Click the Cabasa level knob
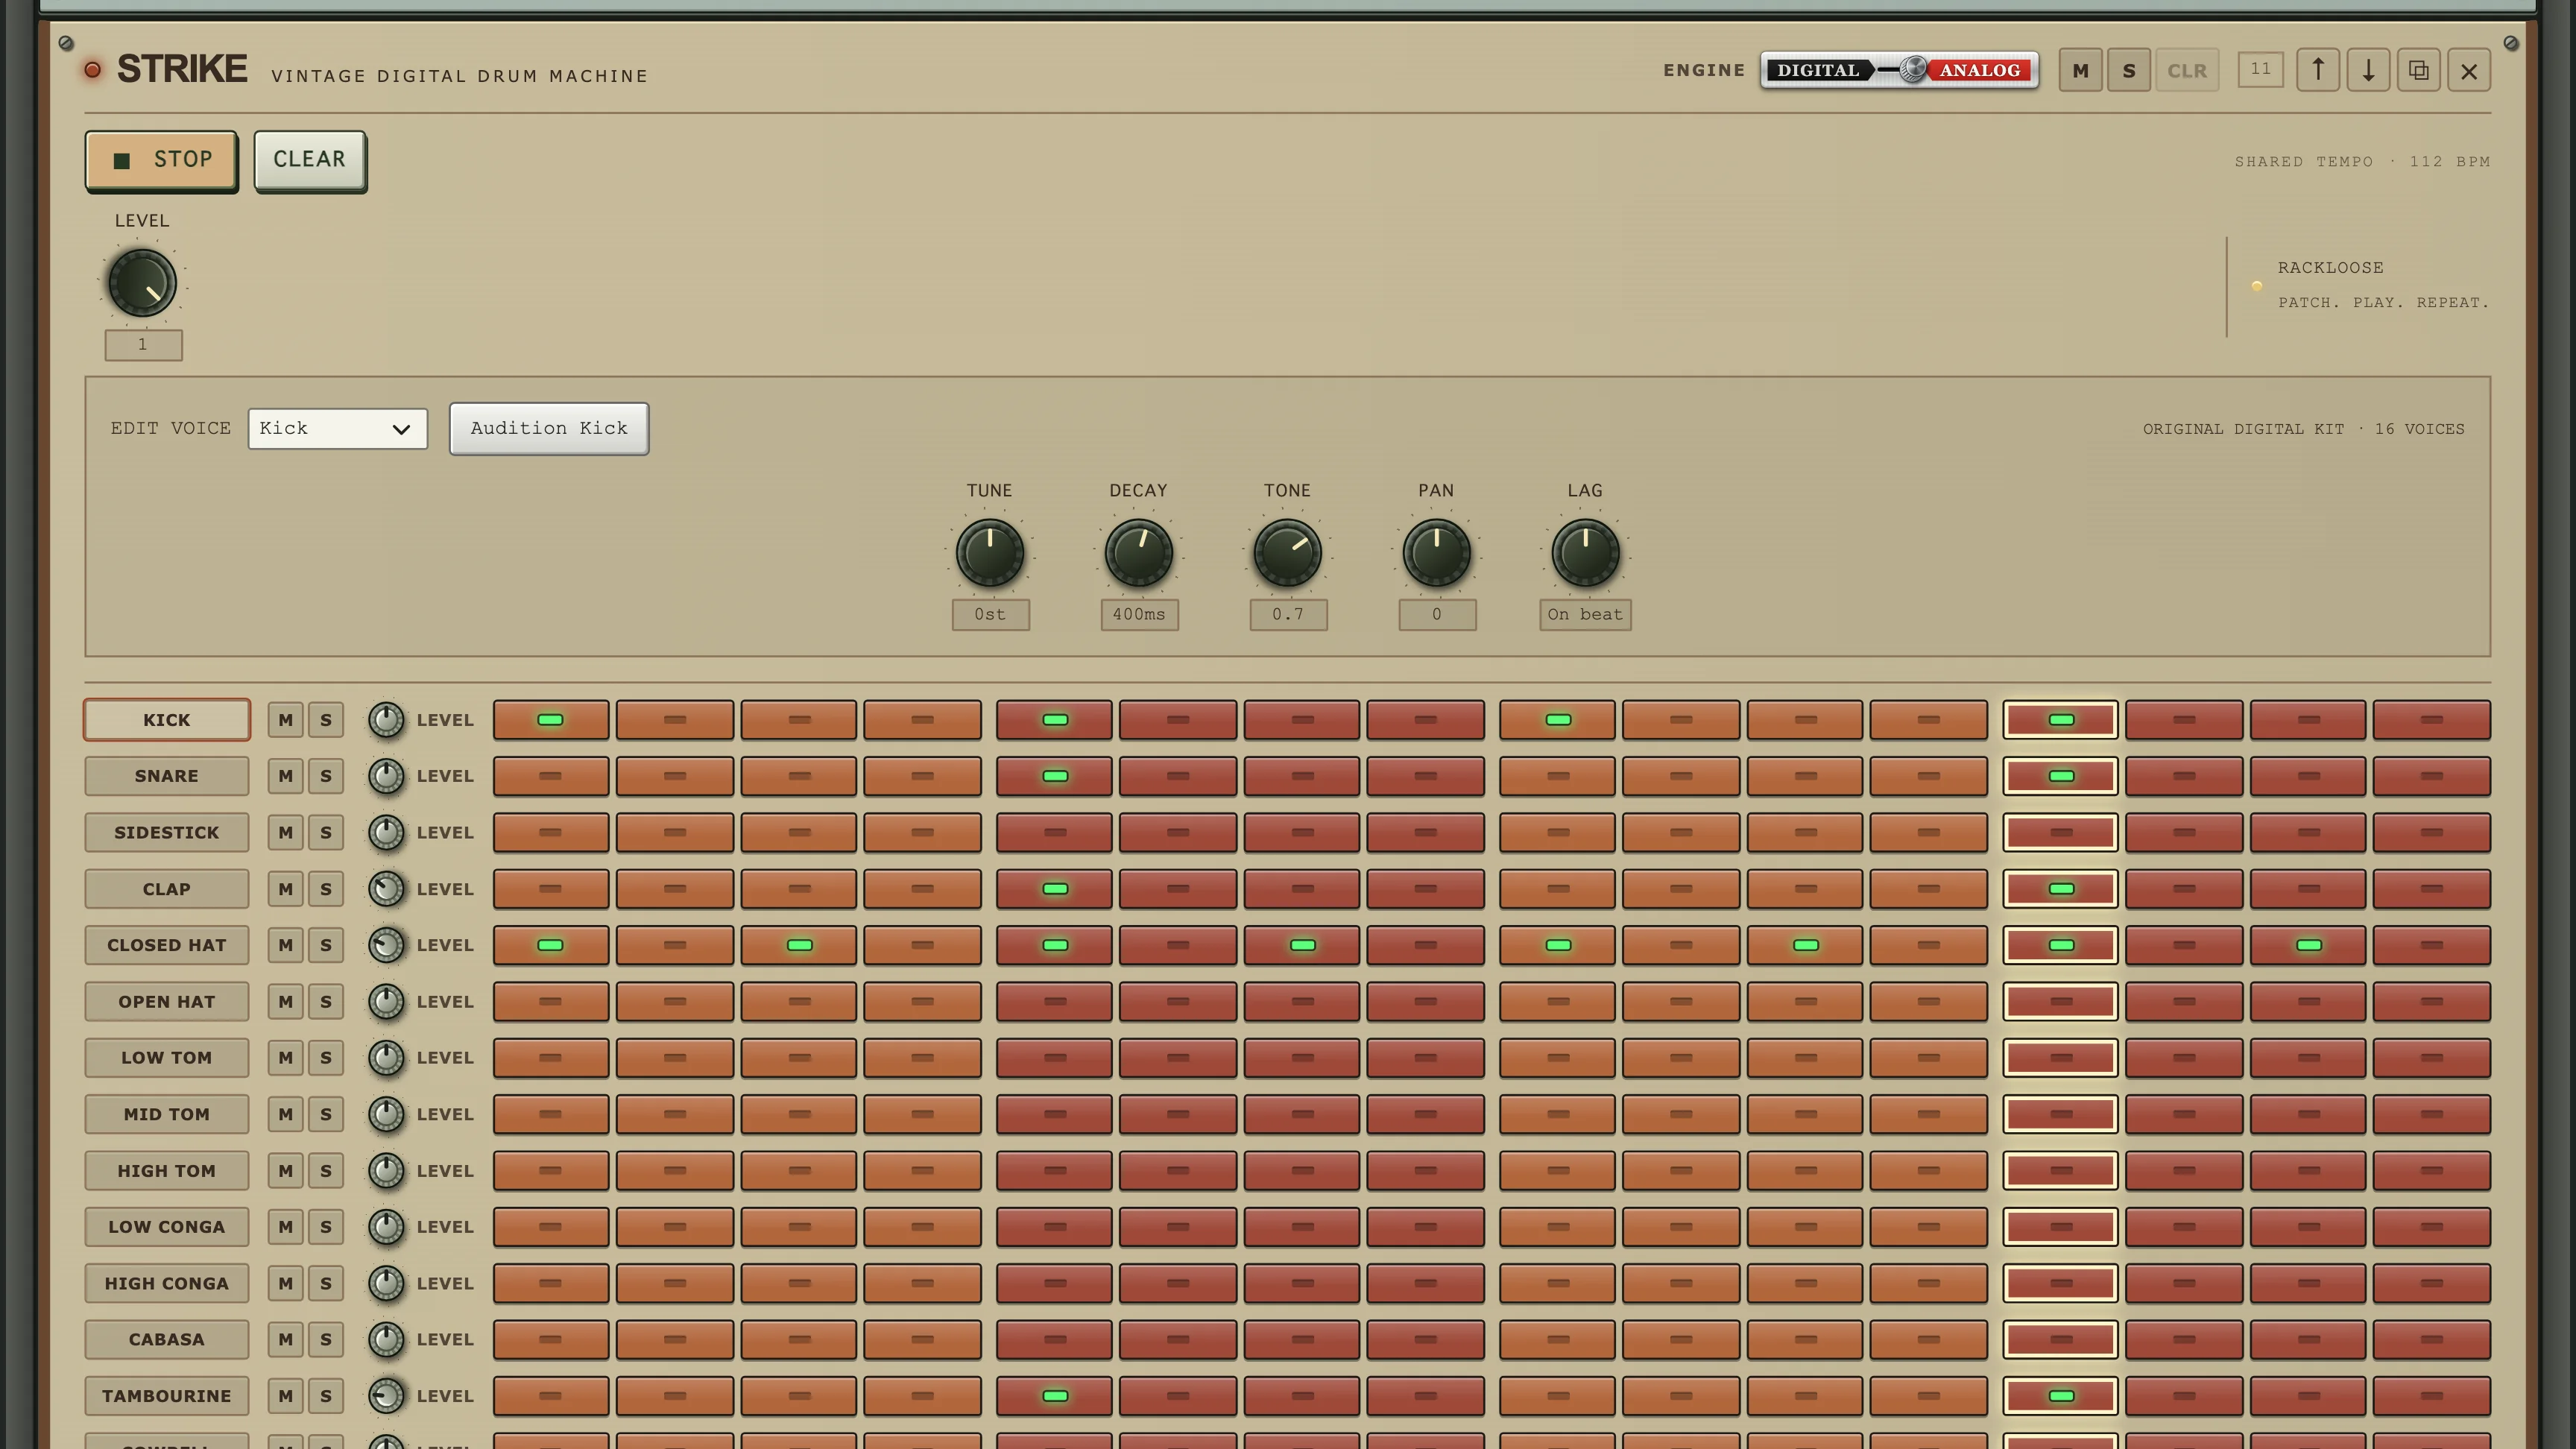 click(x=386, y=1340)
